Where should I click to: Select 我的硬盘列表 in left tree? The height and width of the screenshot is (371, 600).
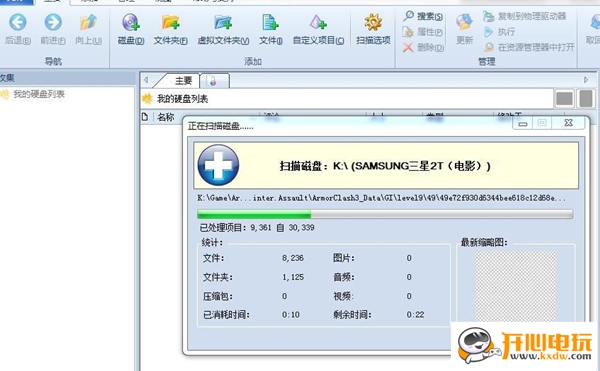[39, 94]
